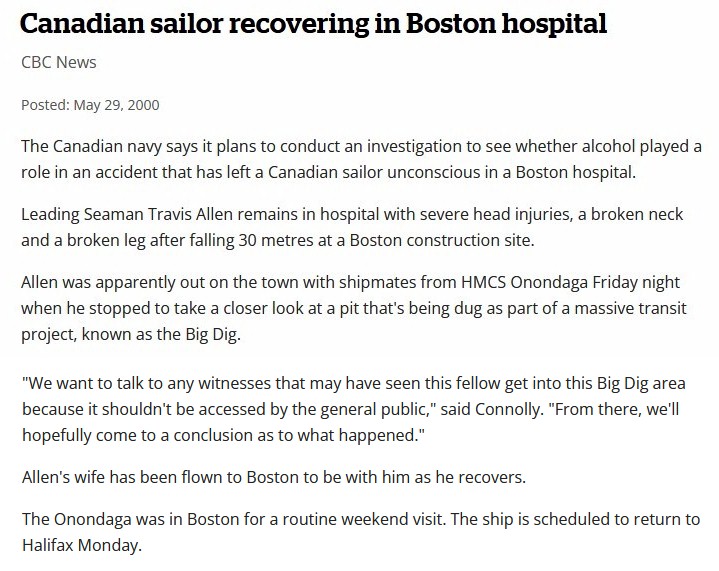This screenshot has height=571, width=719.
Task: Click the paragraph starting "The Canadian navy says"
Action: (x=360, y=159)
